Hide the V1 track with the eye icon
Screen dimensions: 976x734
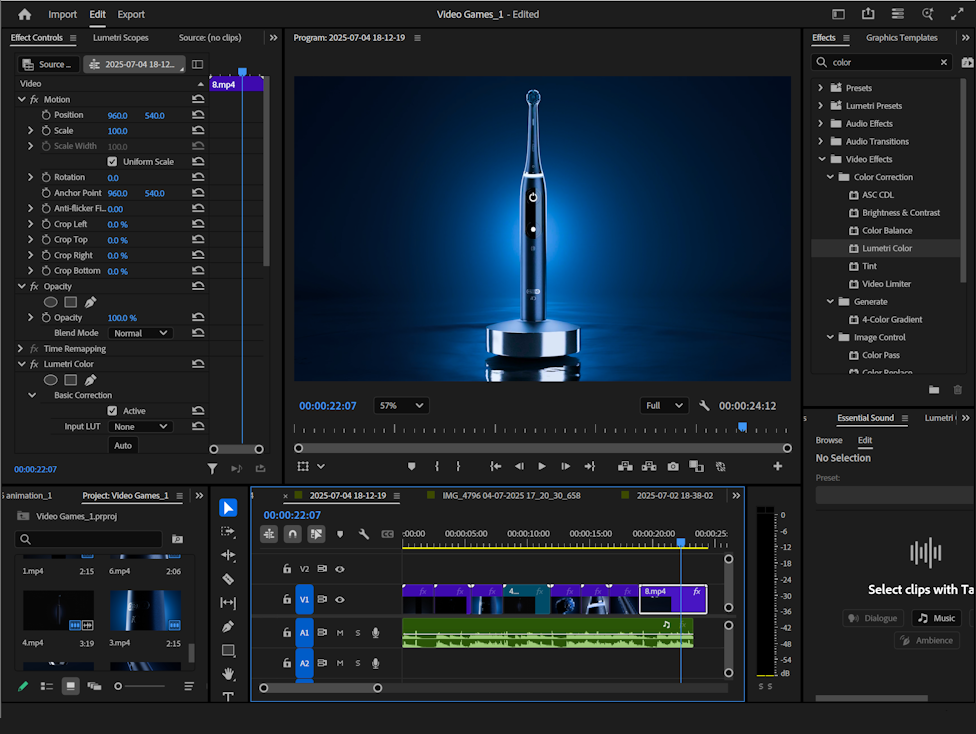[x=340, y=600]
